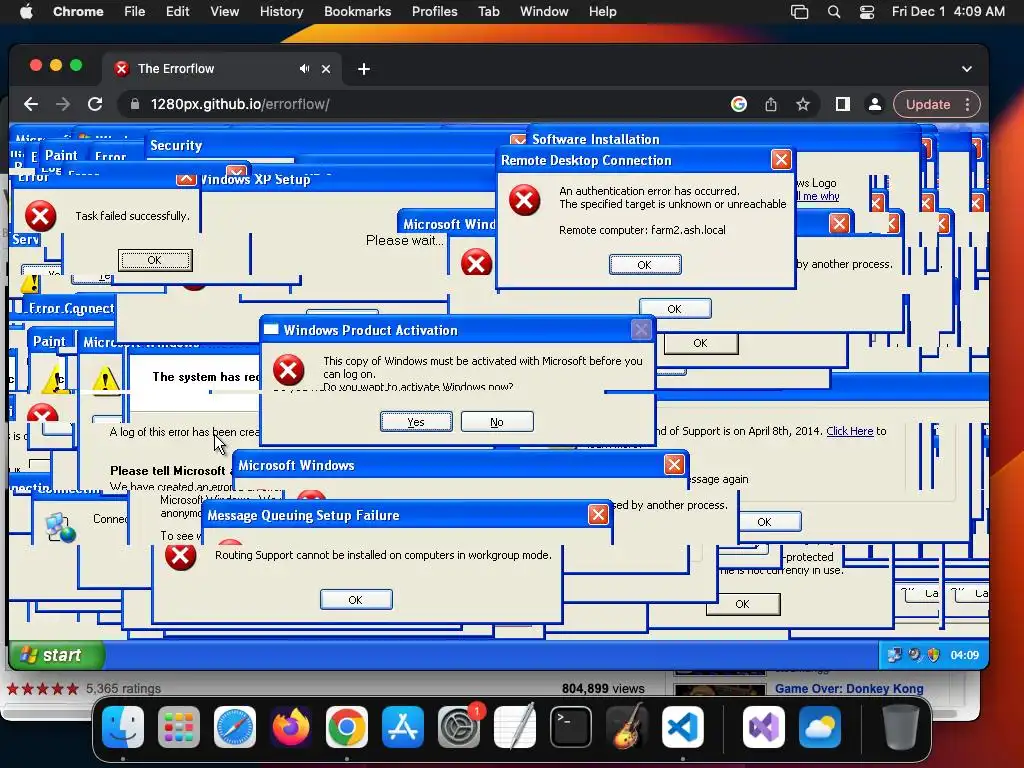Click the network tray icon in XP taskbar
Viewport: 1024px width, 768px height.
point(894,655)
